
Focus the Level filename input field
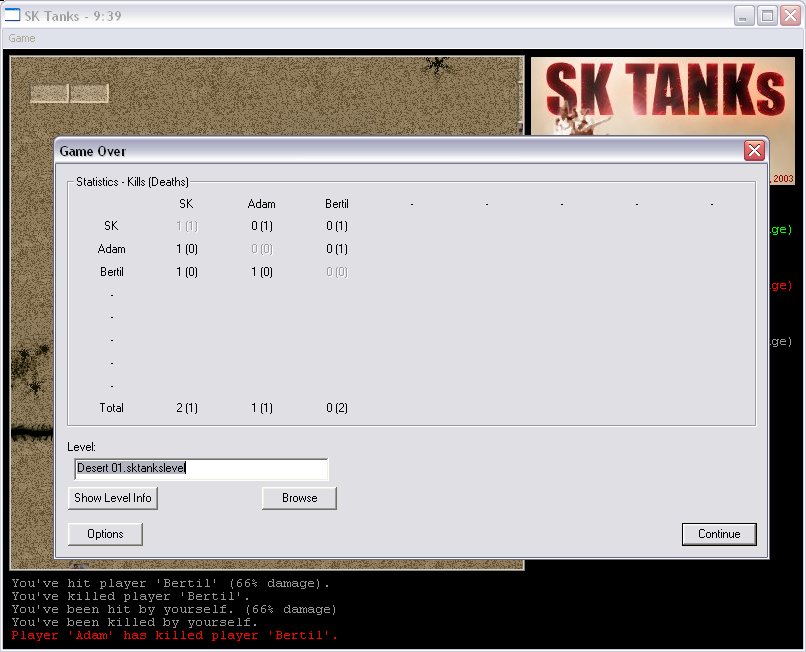pyautogui.click(x=201, y=469)
